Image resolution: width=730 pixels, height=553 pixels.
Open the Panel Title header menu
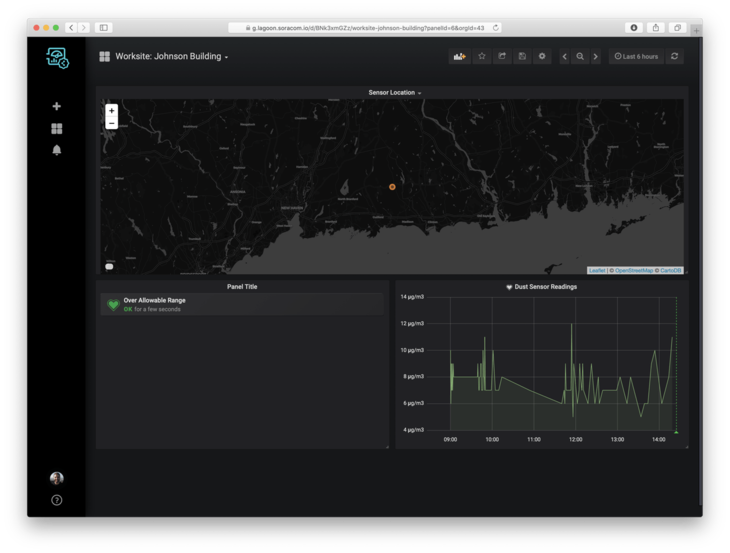click(242, 287)
